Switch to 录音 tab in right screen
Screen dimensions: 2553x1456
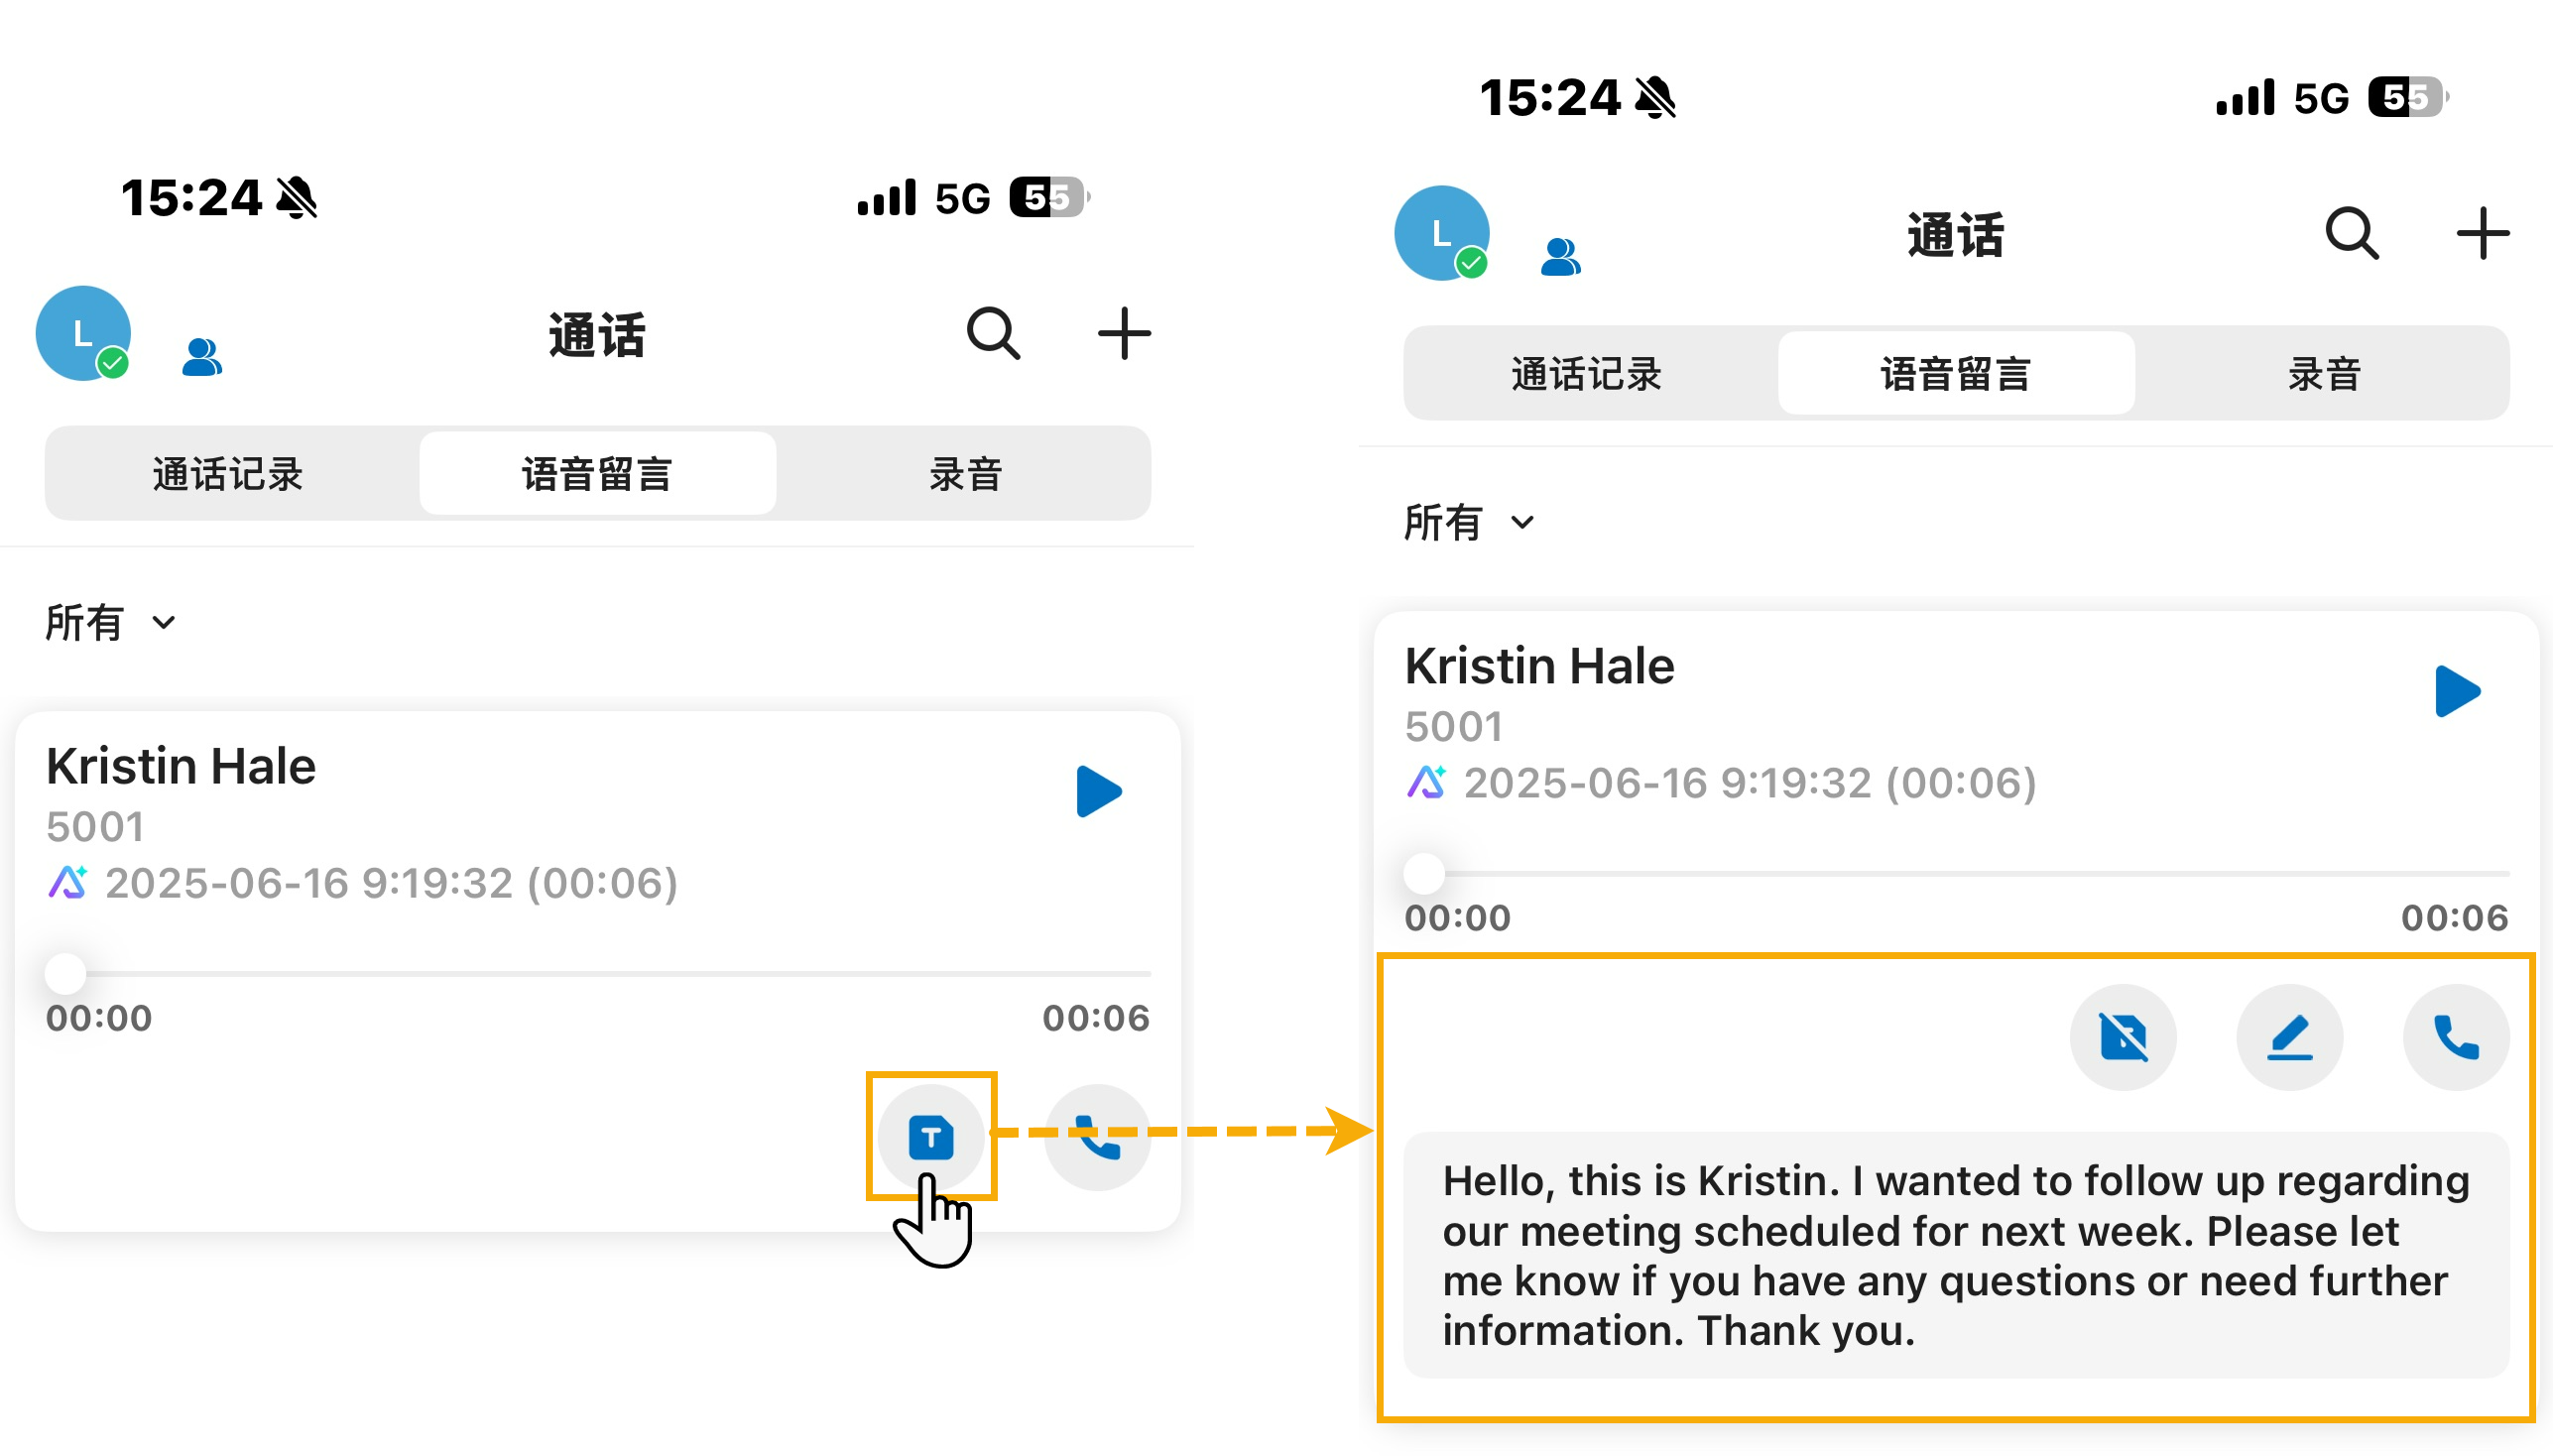(x=2323, y=374)
